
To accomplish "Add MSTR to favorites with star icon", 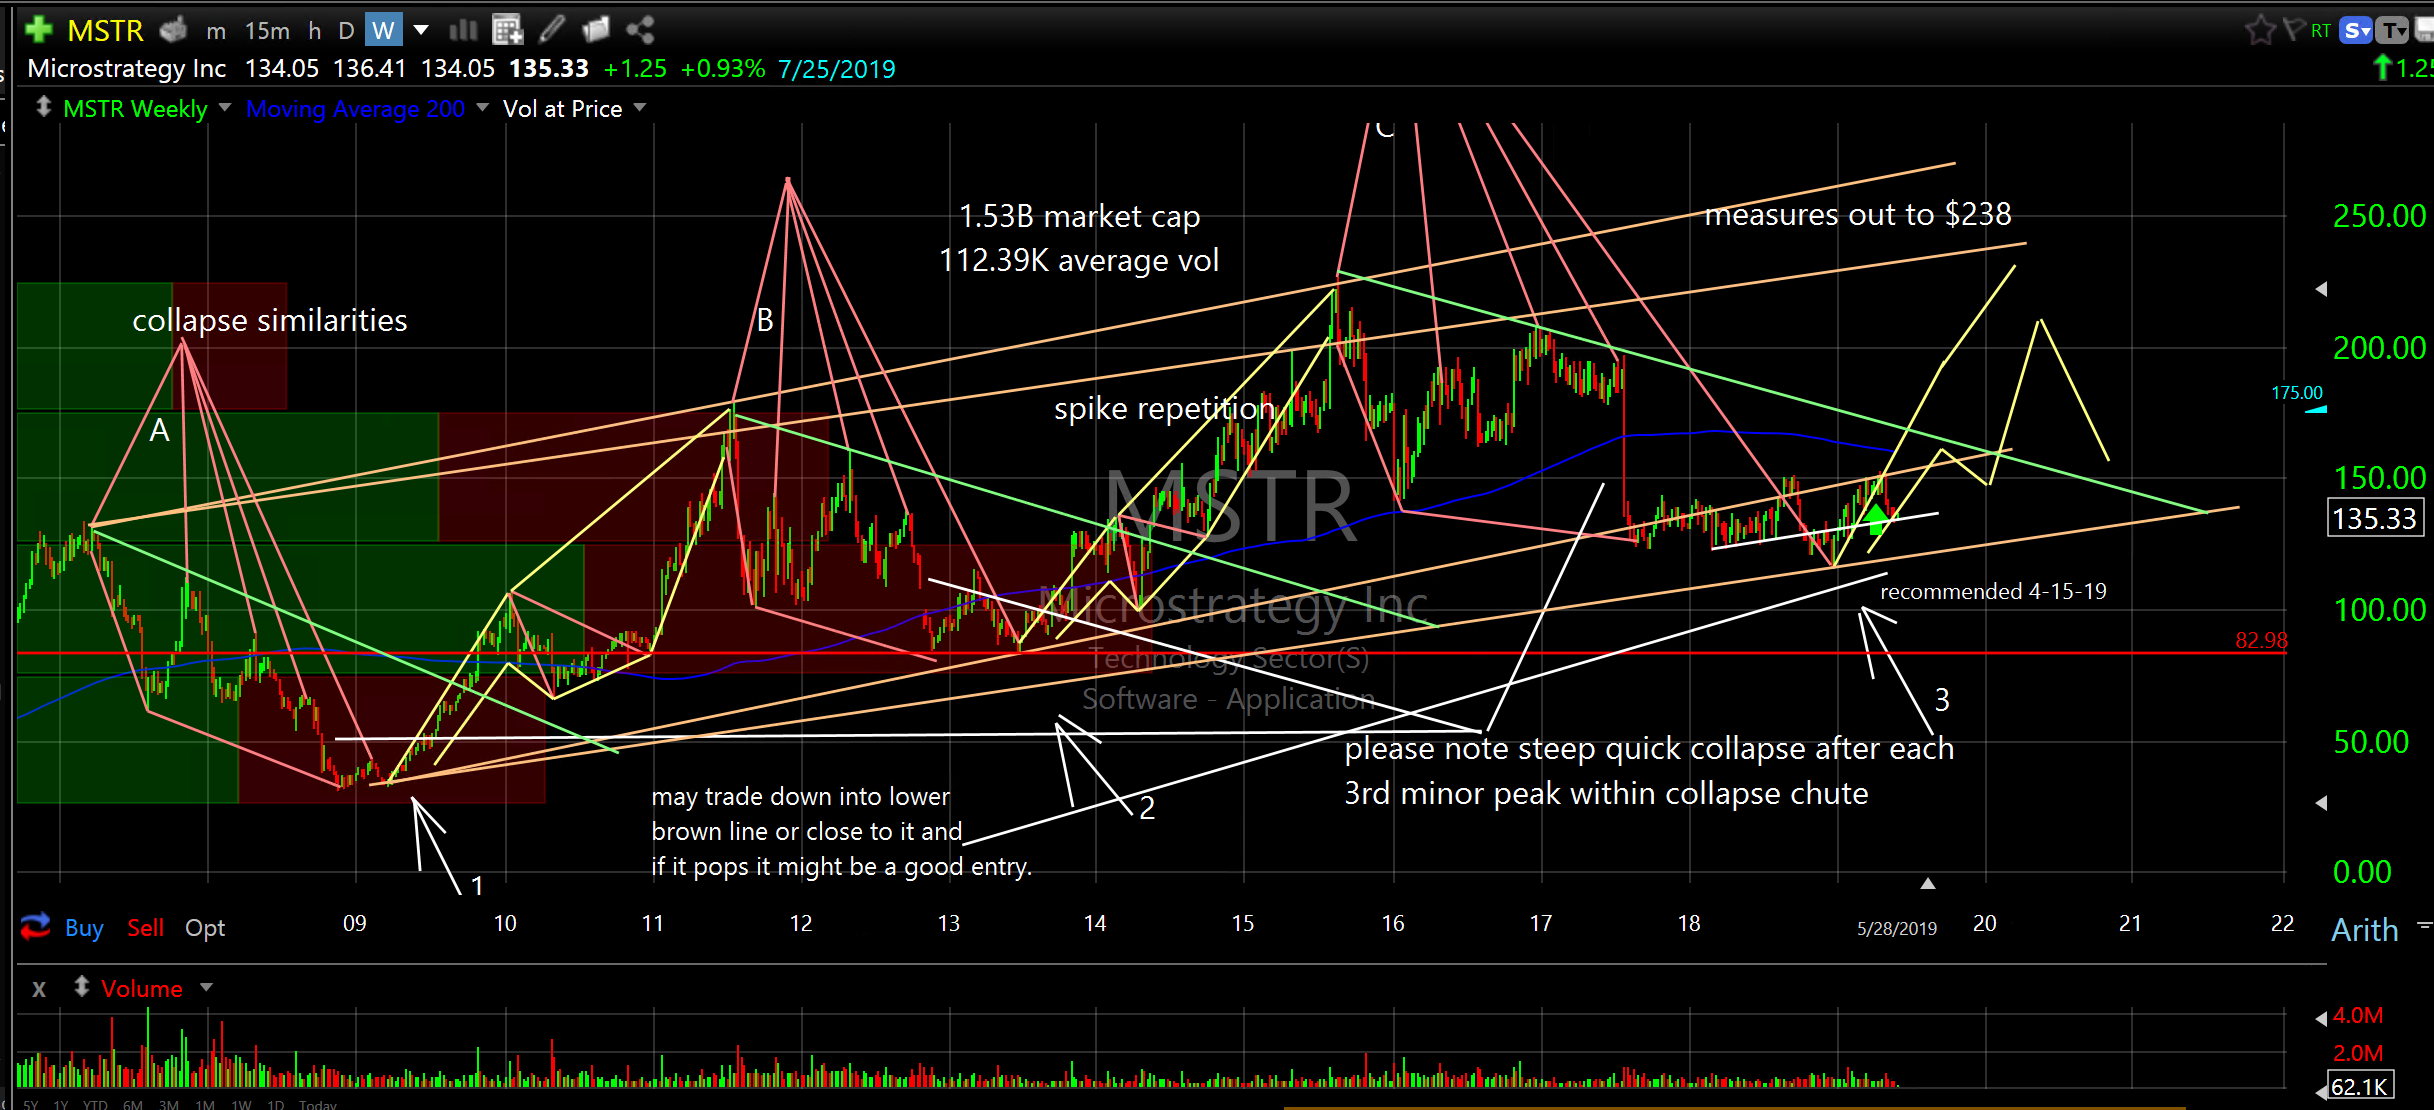I will click(x=2259, y=30).
